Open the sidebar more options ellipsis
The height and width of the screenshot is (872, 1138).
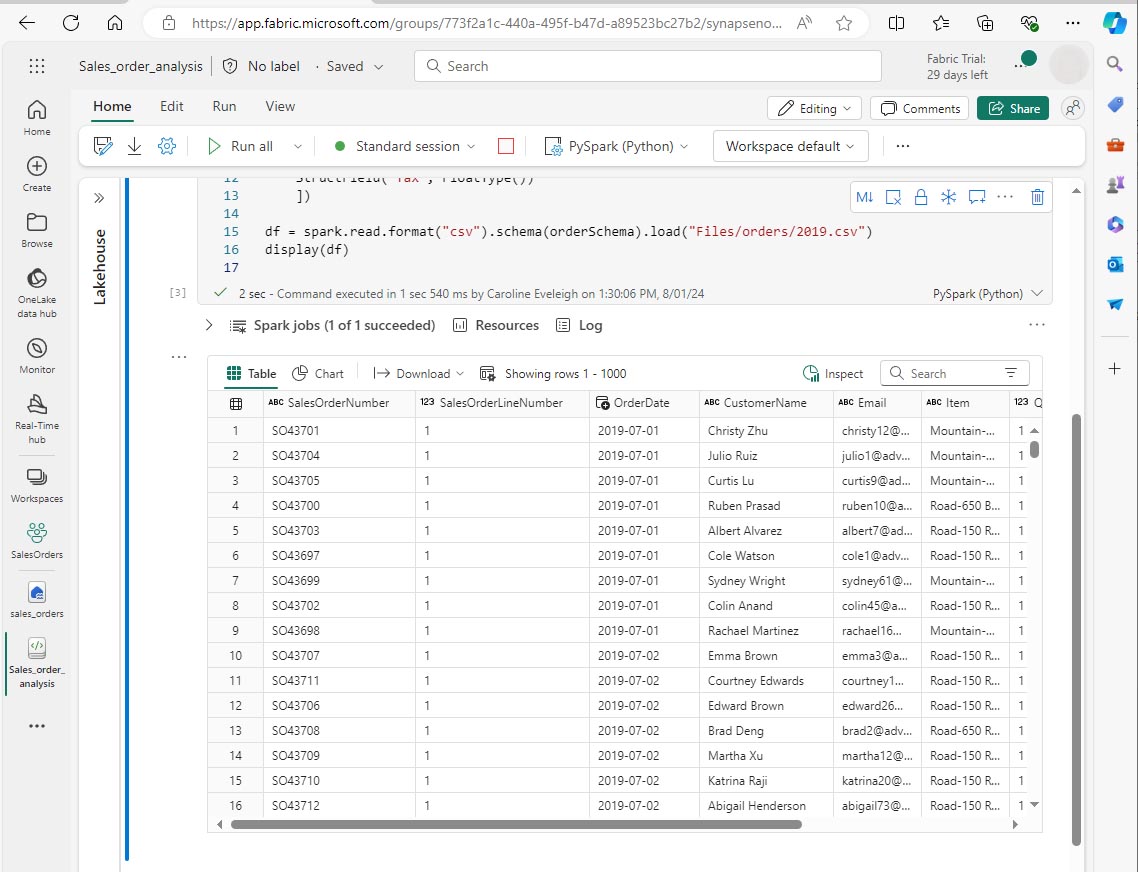tap(37, 726)
